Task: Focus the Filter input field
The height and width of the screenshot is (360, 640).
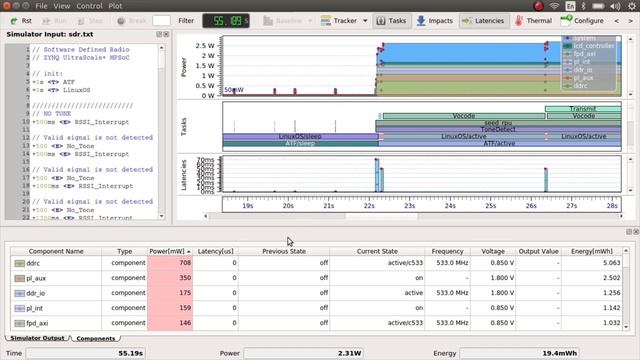Action: coord(161,21)
